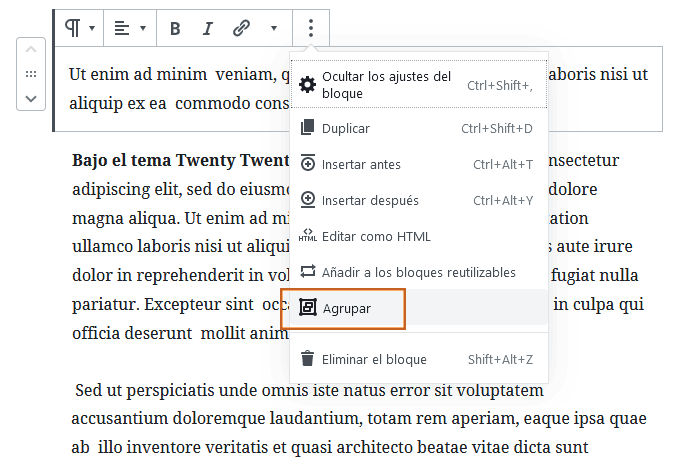This screenshot has width=681, height=461.
Task: Open more rich text controls dropdown arrow
Action: pos(274,28)
